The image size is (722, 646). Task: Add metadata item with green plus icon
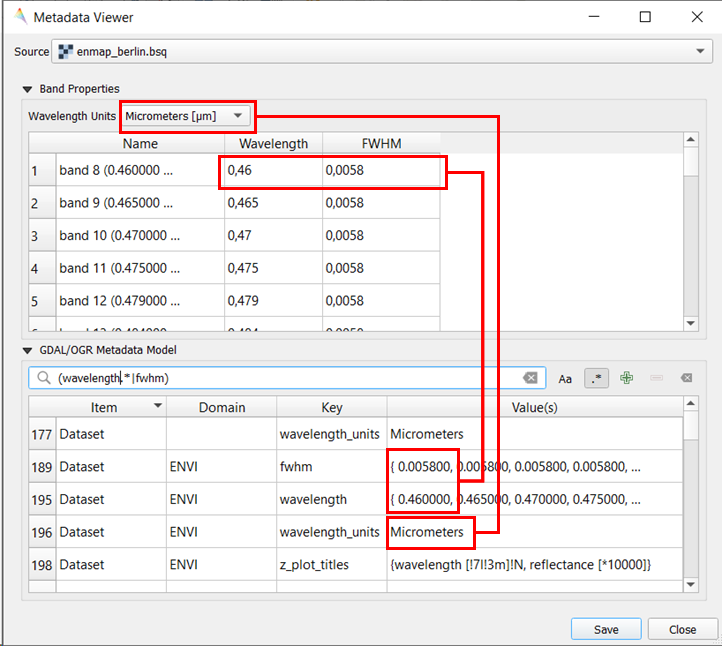[626, 378]
